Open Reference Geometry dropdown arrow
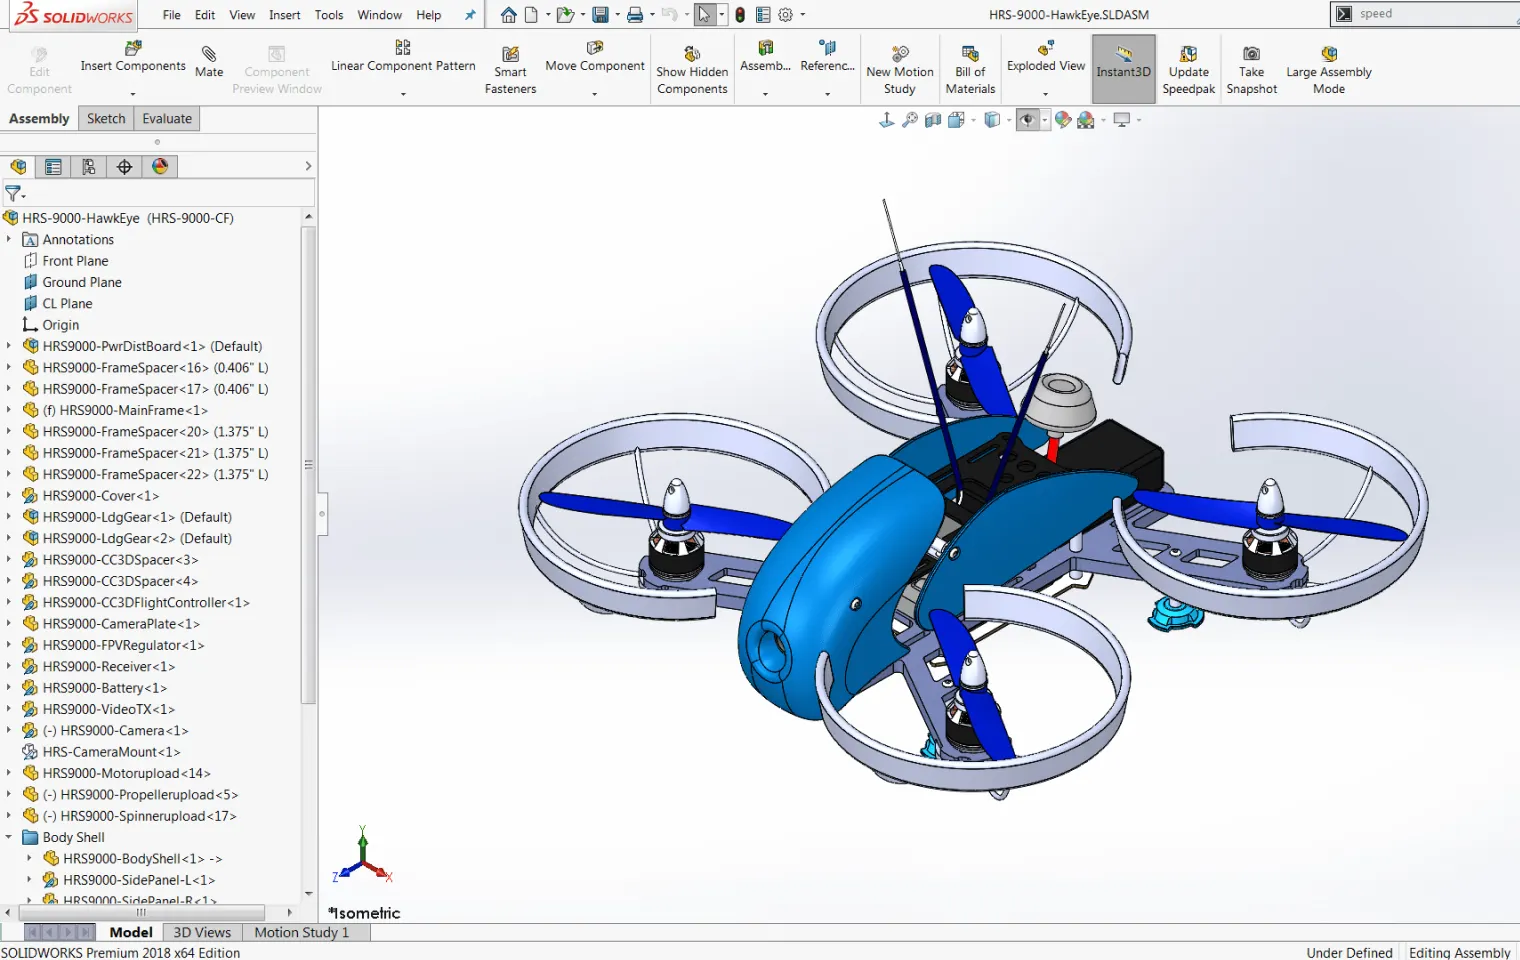Image resolution: width=1520 pixels, height=960 pixels. click(828, 94)
